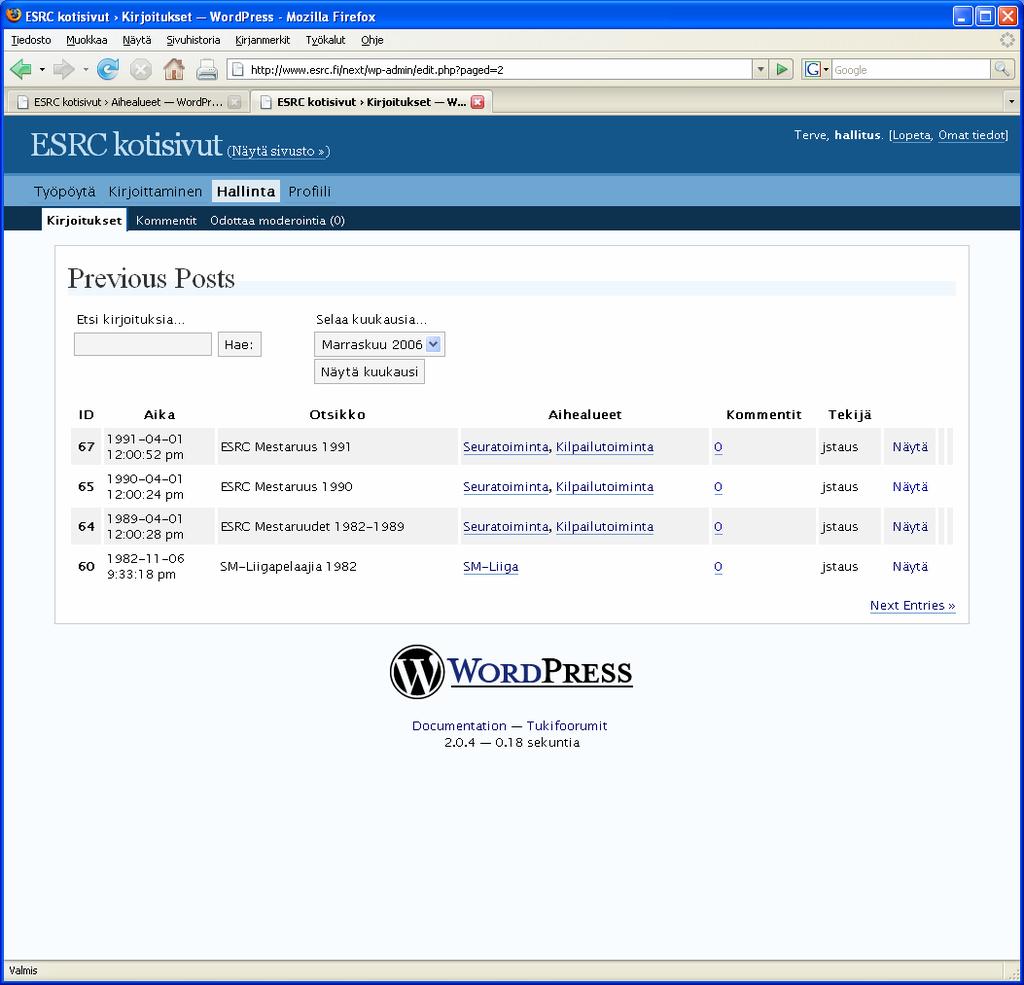Click Kilpailutoiminta in ESRC Mestaruus 1990 row

(x=605, y=487)
